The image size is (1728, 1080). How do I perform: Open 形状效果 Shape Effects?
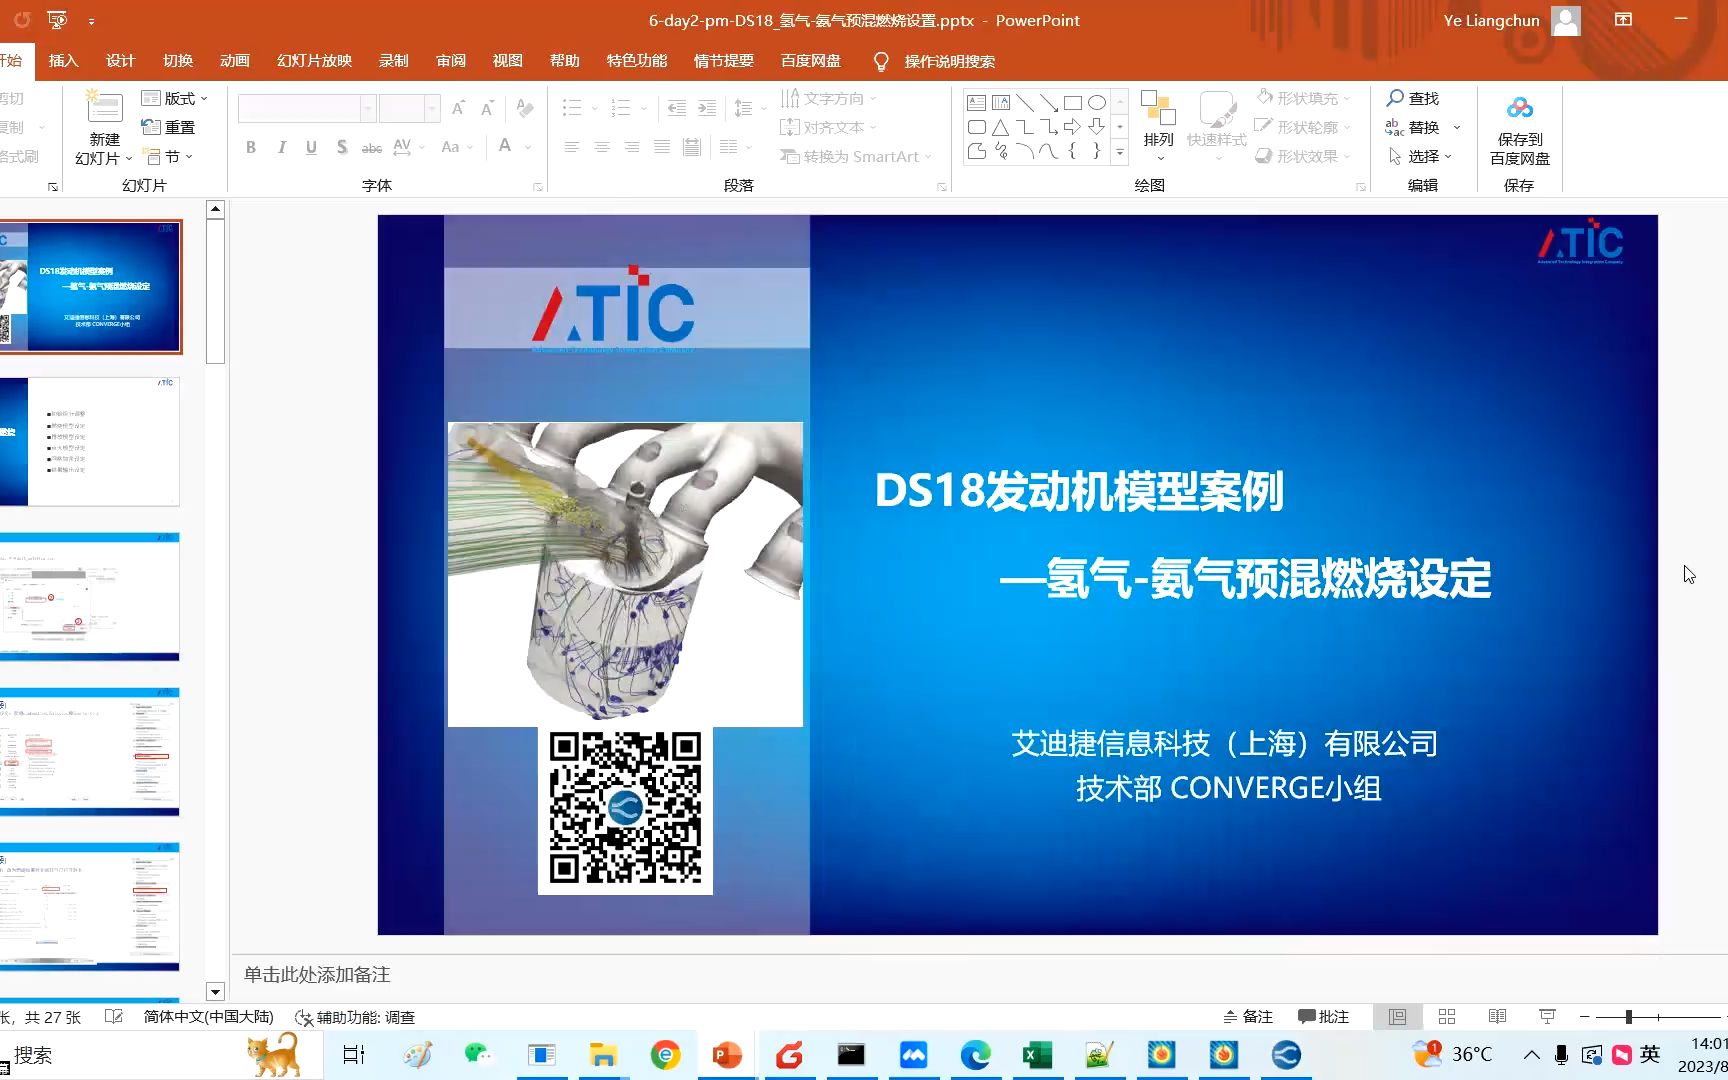click(1303, 156)
